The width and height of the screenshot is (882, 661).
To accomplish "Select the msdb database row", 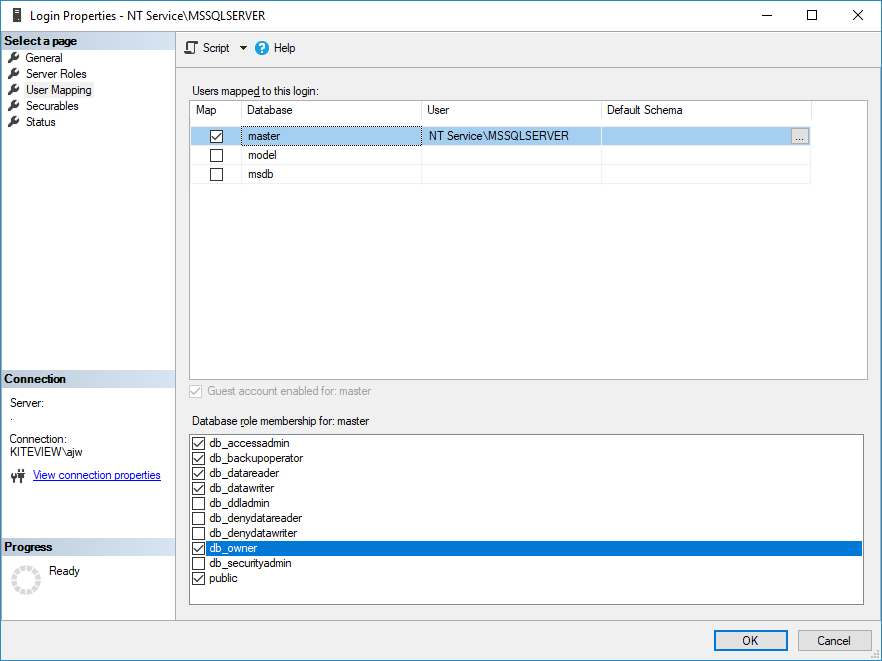I will pyautogui.click(x=500, y=174).
